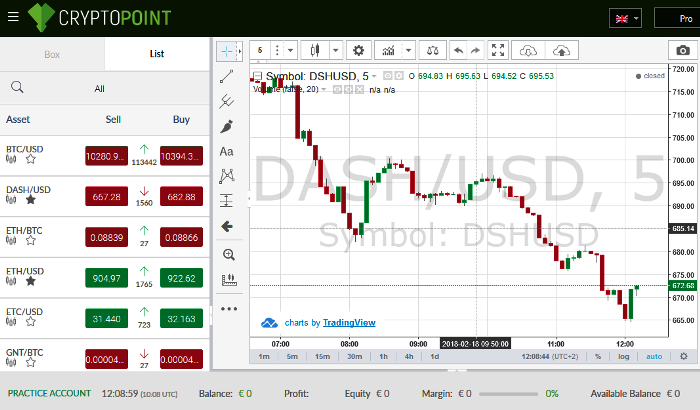Open chart icon for DASH/USD
This screenshot has width=700, height=410.
(11, 200)
